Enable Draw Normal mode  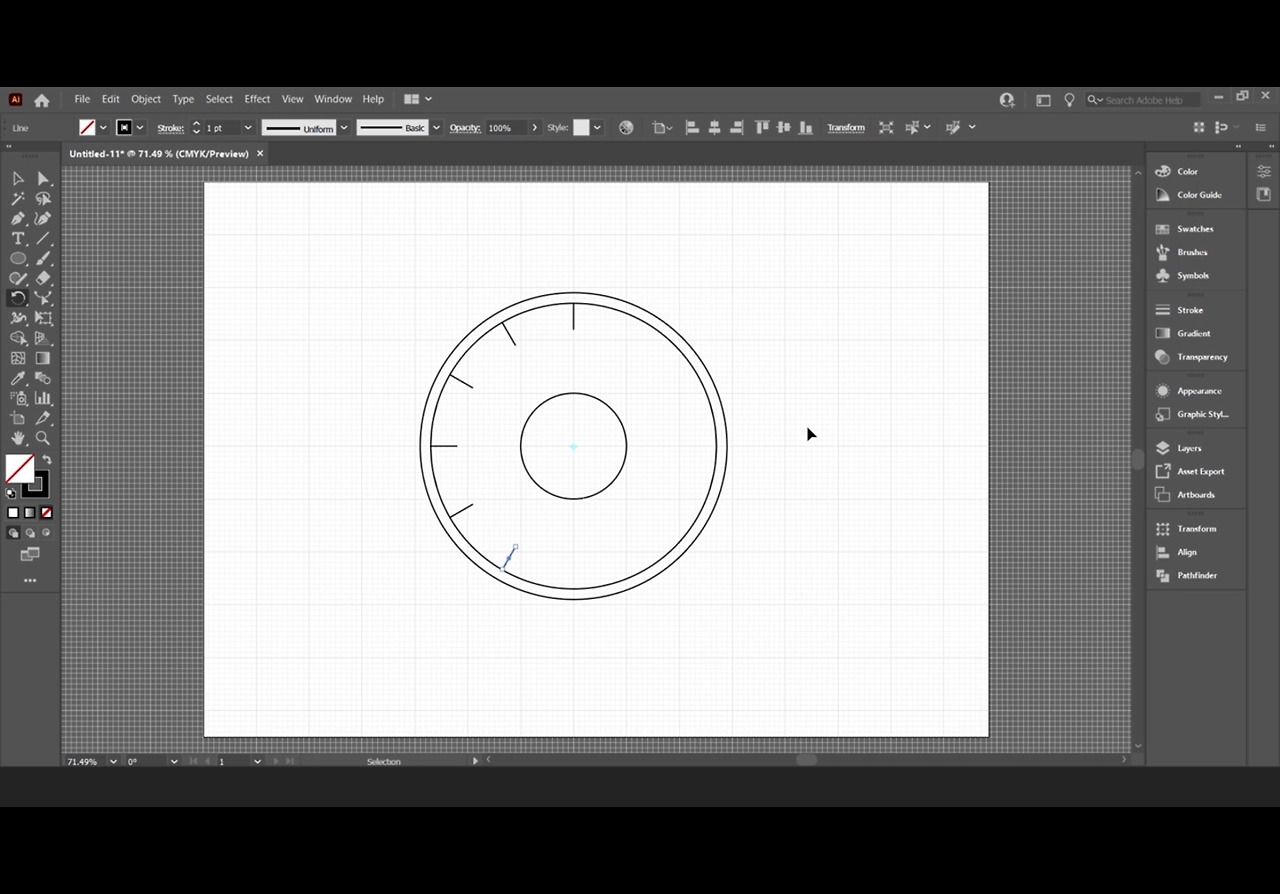[x=13, y=533]
